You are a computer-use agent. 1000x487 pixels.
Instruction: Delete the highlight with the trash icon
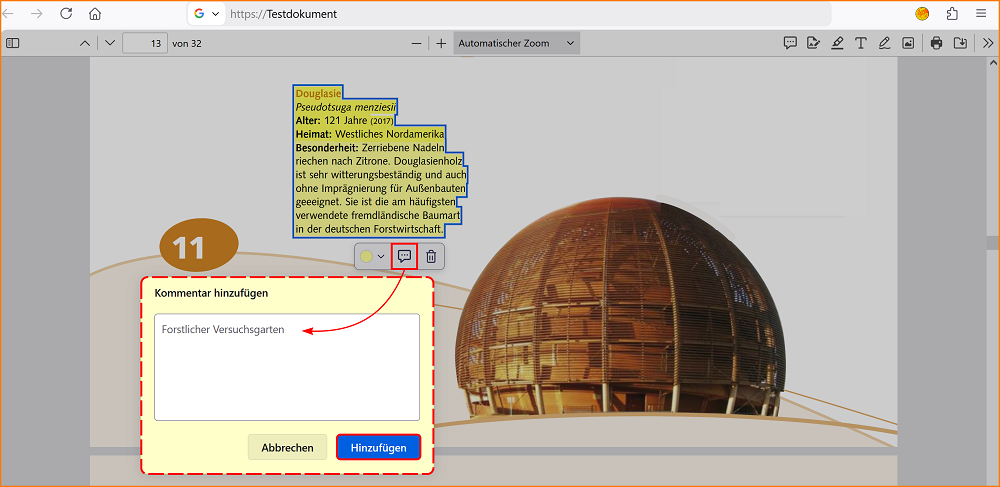pyautogui.click(x=431, y=257)
